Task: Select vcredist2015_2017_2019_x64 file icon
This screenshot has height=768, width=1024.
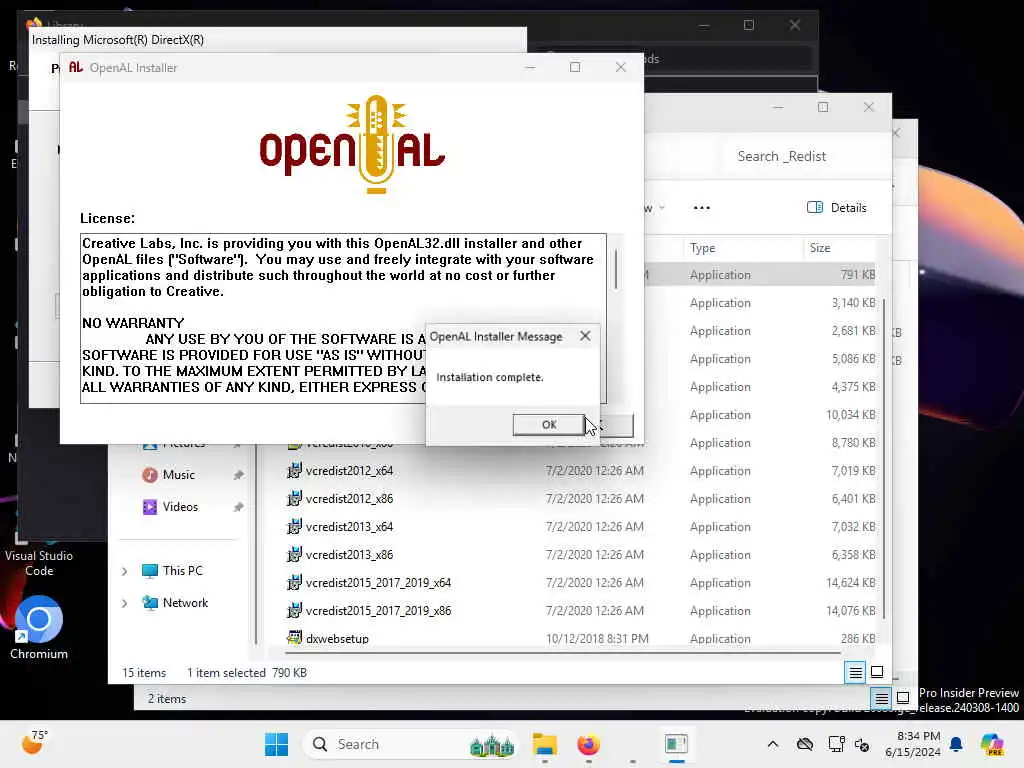Action: [x=295, y=583]
